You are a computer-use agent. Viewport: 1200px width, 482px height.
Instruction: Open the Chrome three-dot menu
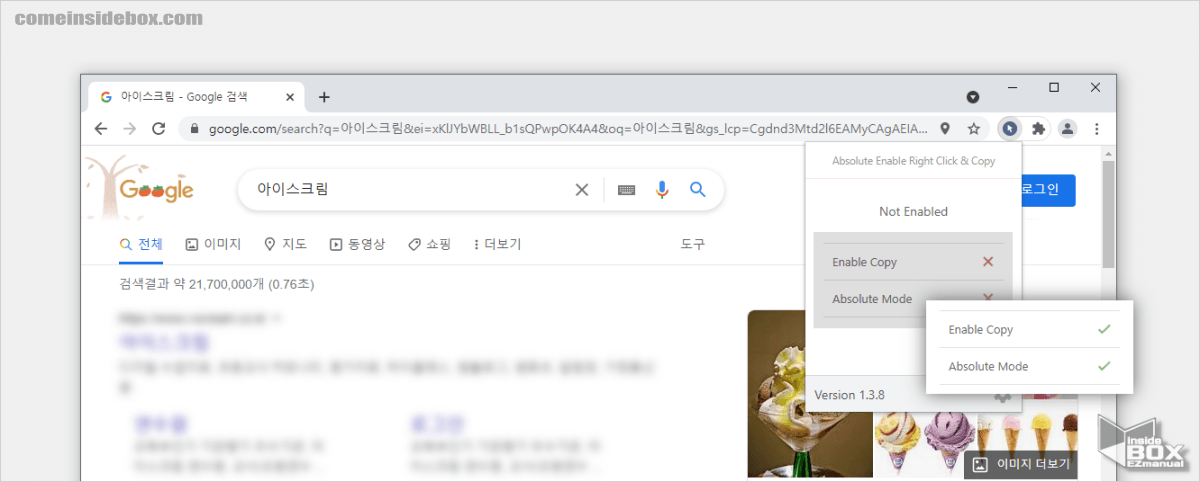tap(1097, 128)
